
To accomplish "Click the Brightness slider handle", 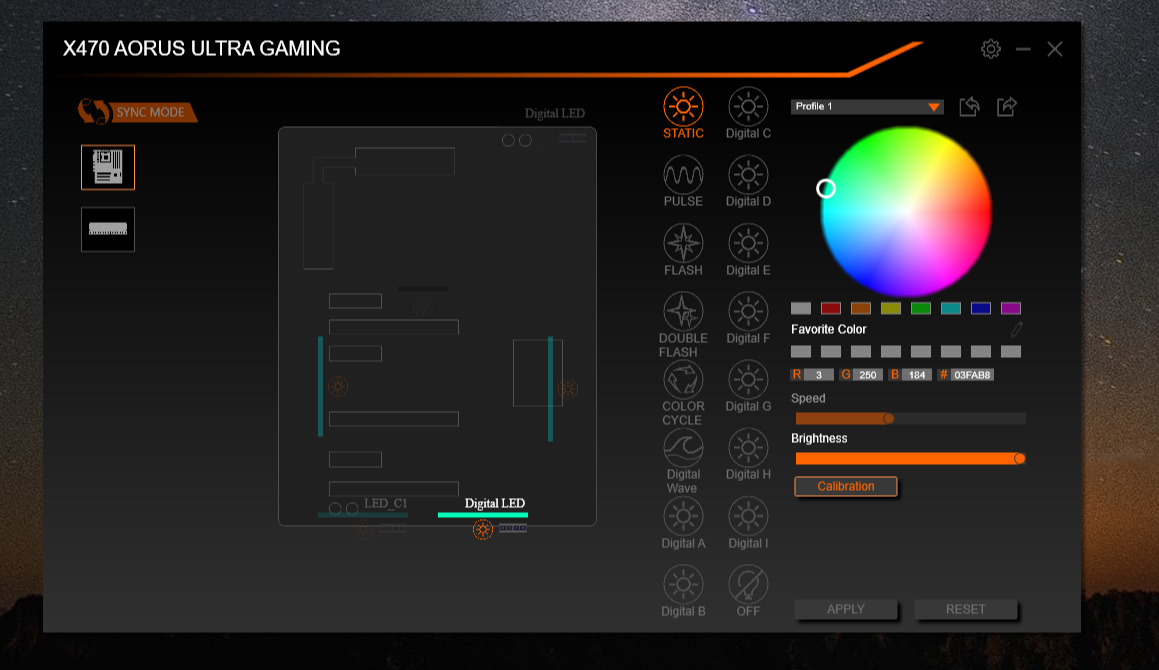I will tap(1019, 458).
